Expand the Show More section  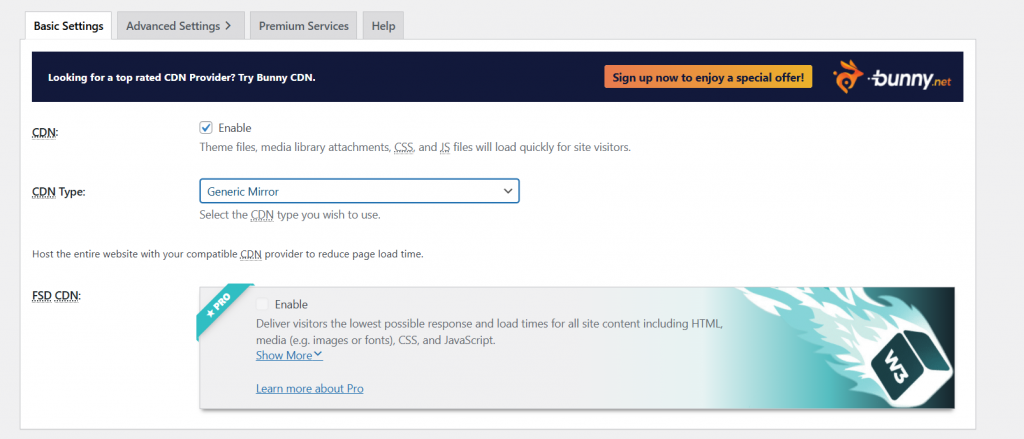click(x=289, y=355)
